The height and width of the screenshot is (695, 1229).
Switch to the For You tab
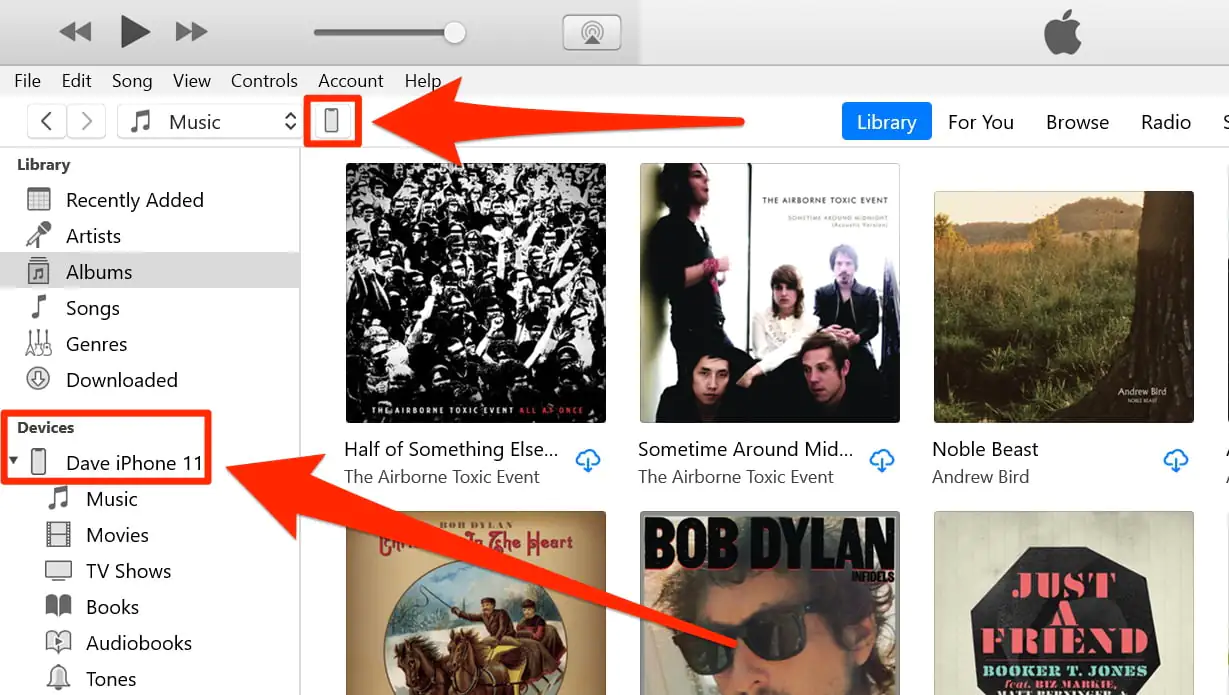[980, 122]
